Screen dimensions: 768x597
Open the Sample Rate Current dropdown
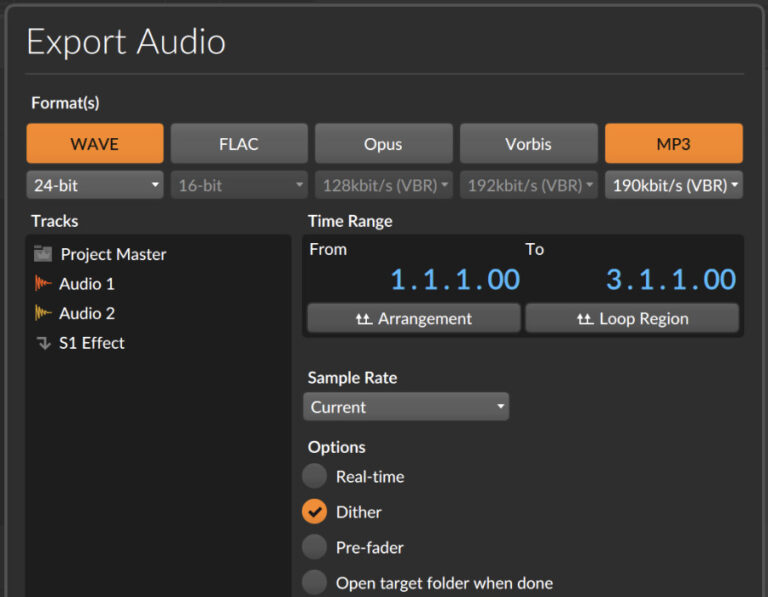click(406, 406)
